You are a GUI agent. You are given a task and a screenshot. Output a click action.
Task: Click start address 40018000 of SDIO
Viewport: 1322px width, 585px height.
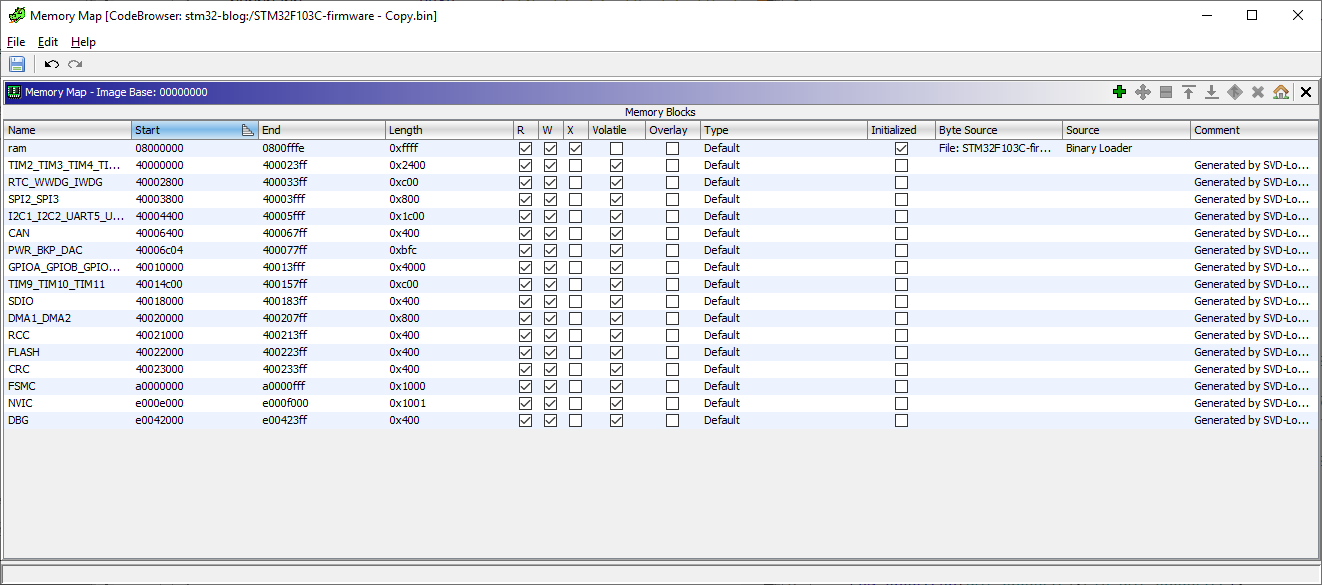160,301
